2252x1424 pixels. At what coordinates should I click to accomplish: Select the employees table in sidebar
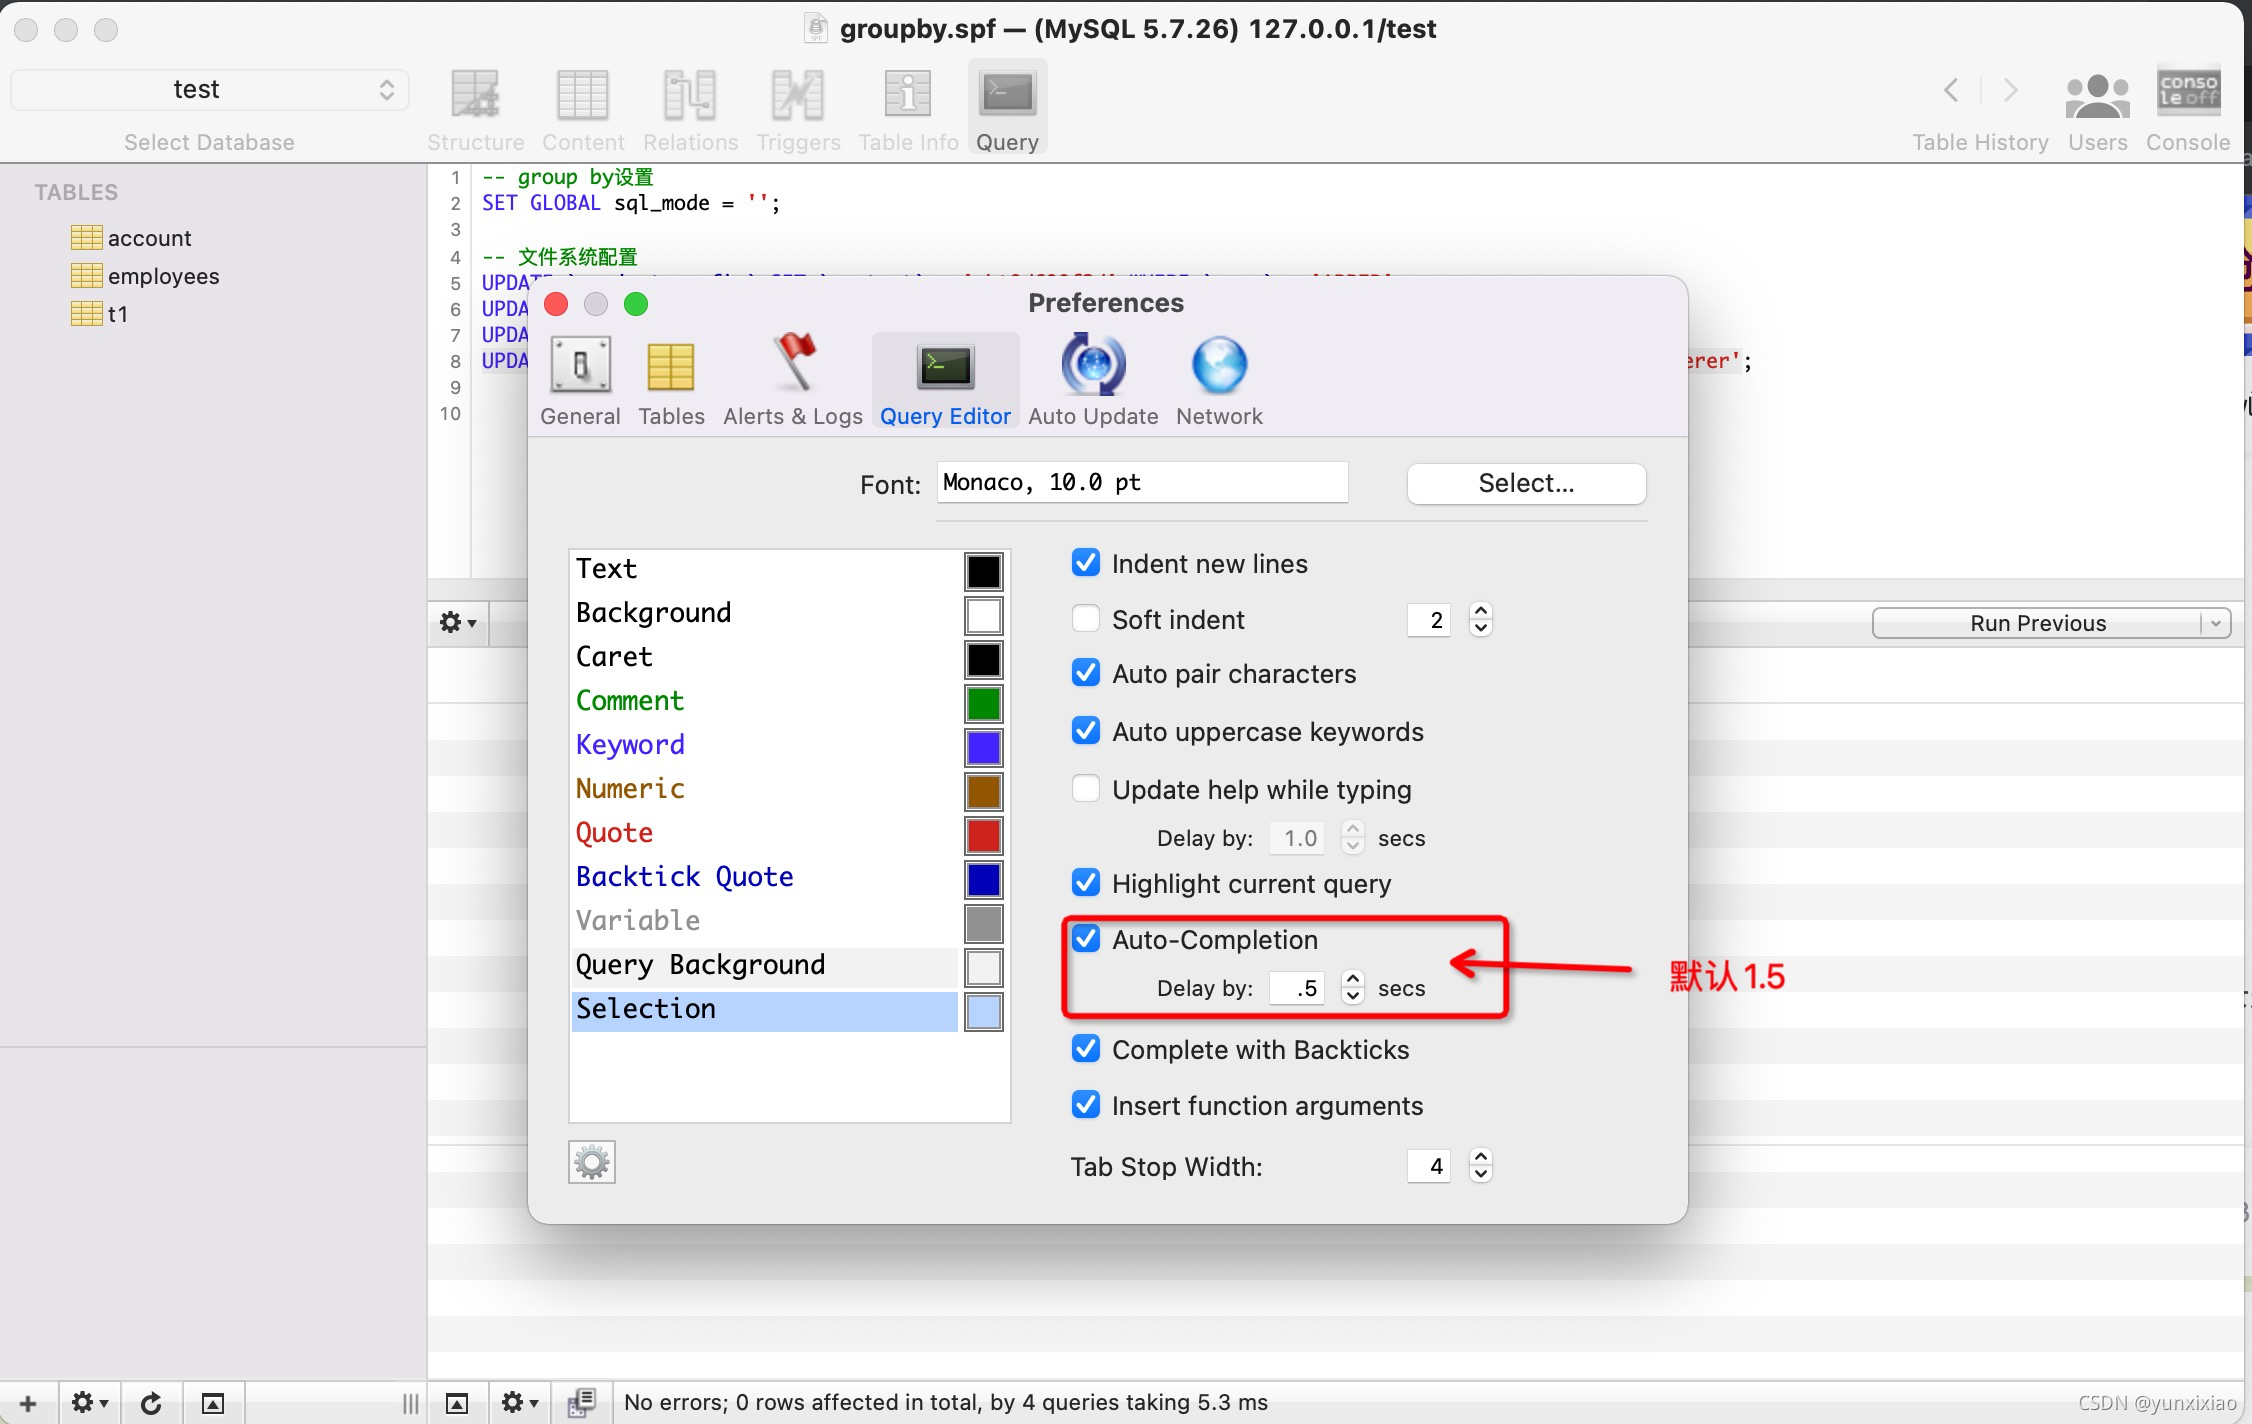click(163, 276)
